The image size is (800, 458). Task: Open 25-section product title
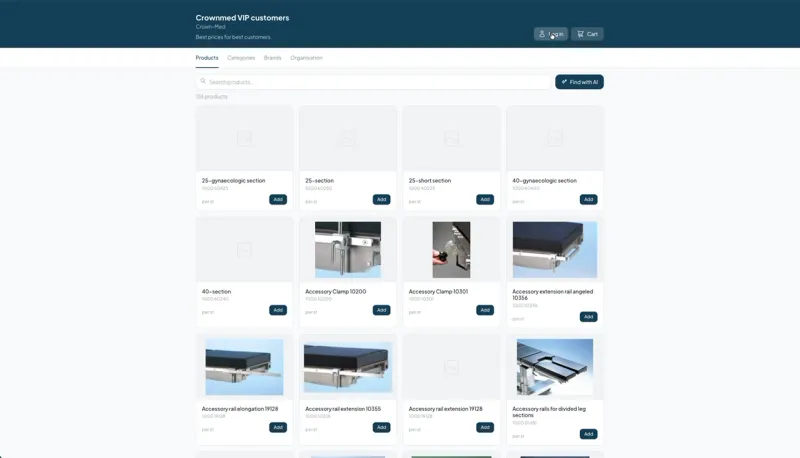(319, 181)
